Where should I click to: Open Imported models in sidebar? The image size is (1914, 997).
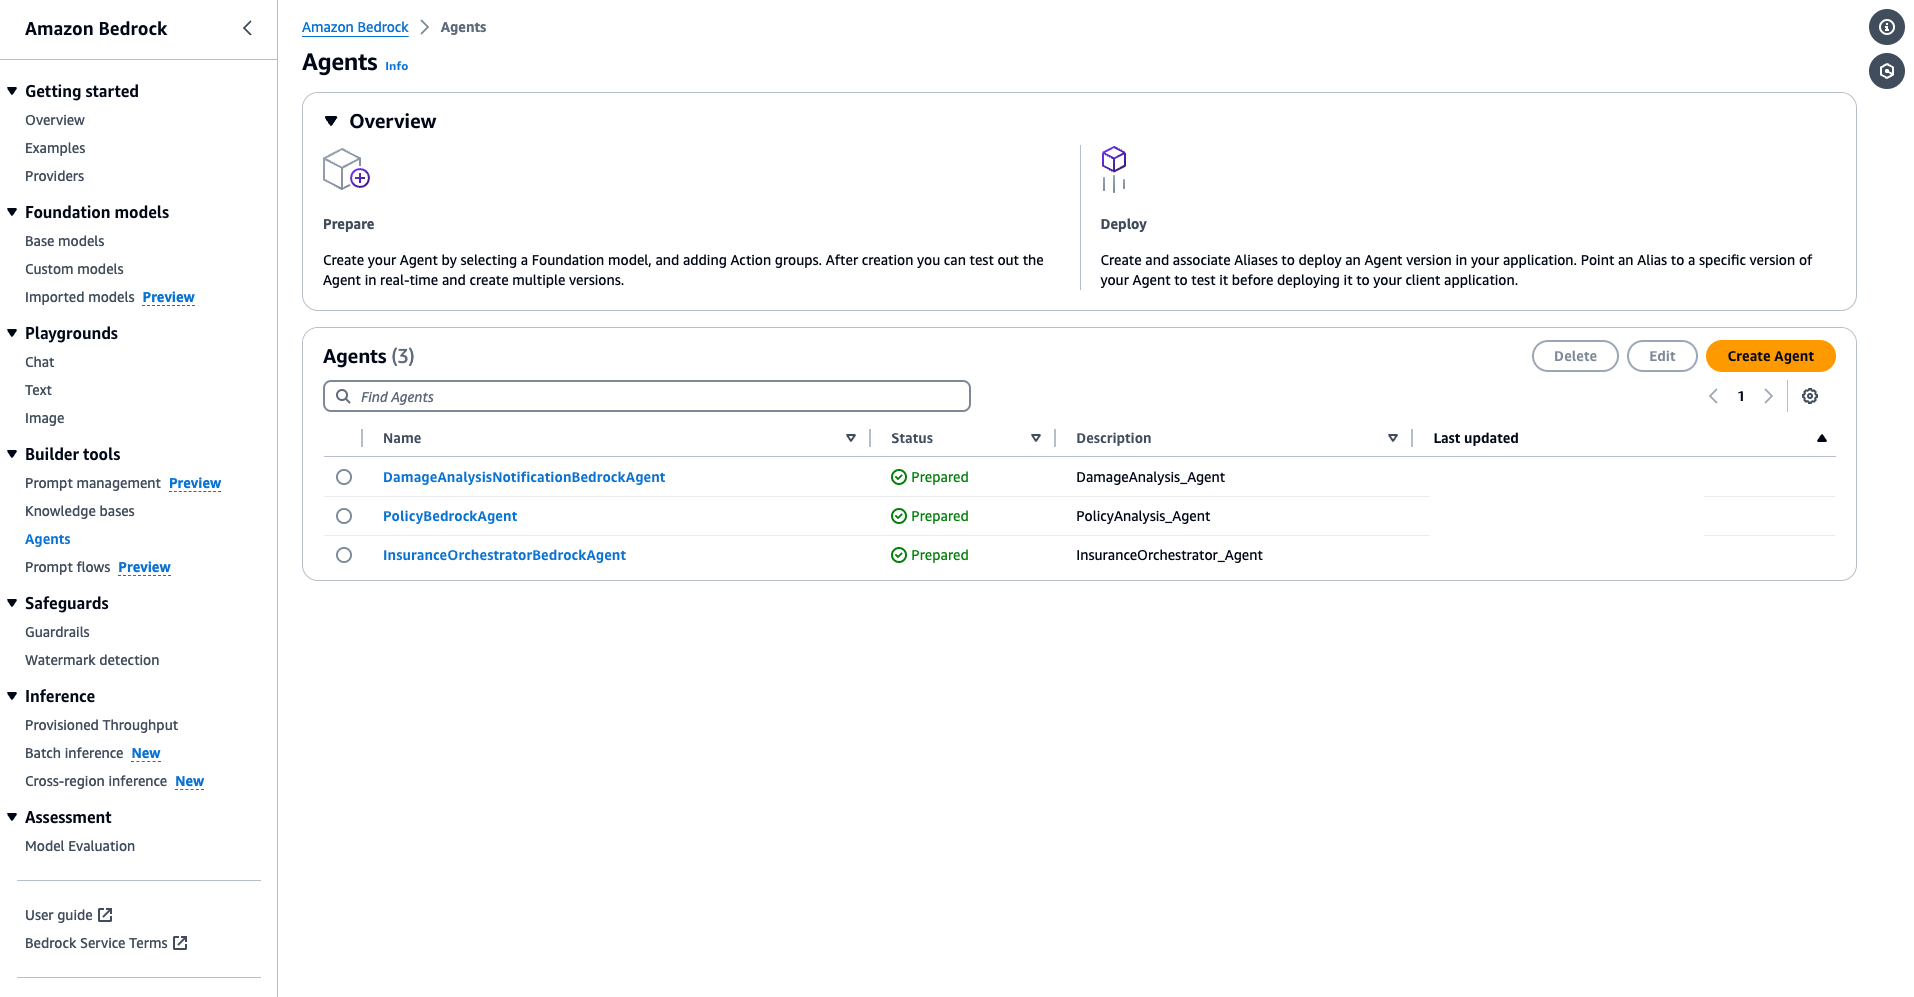tap(80, 297)
